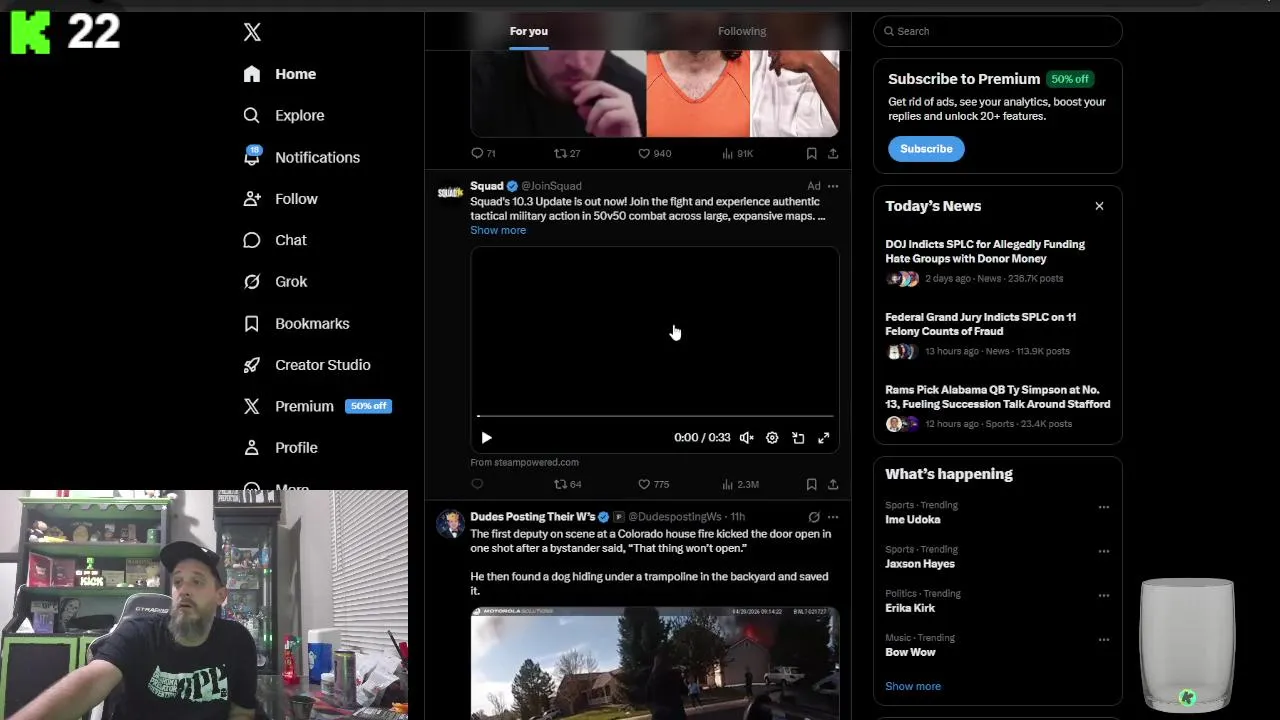The width and height of the screenshot is (1280, 720).
Task: Like the Squad ad with 775 likes
Action: (654, 484)
